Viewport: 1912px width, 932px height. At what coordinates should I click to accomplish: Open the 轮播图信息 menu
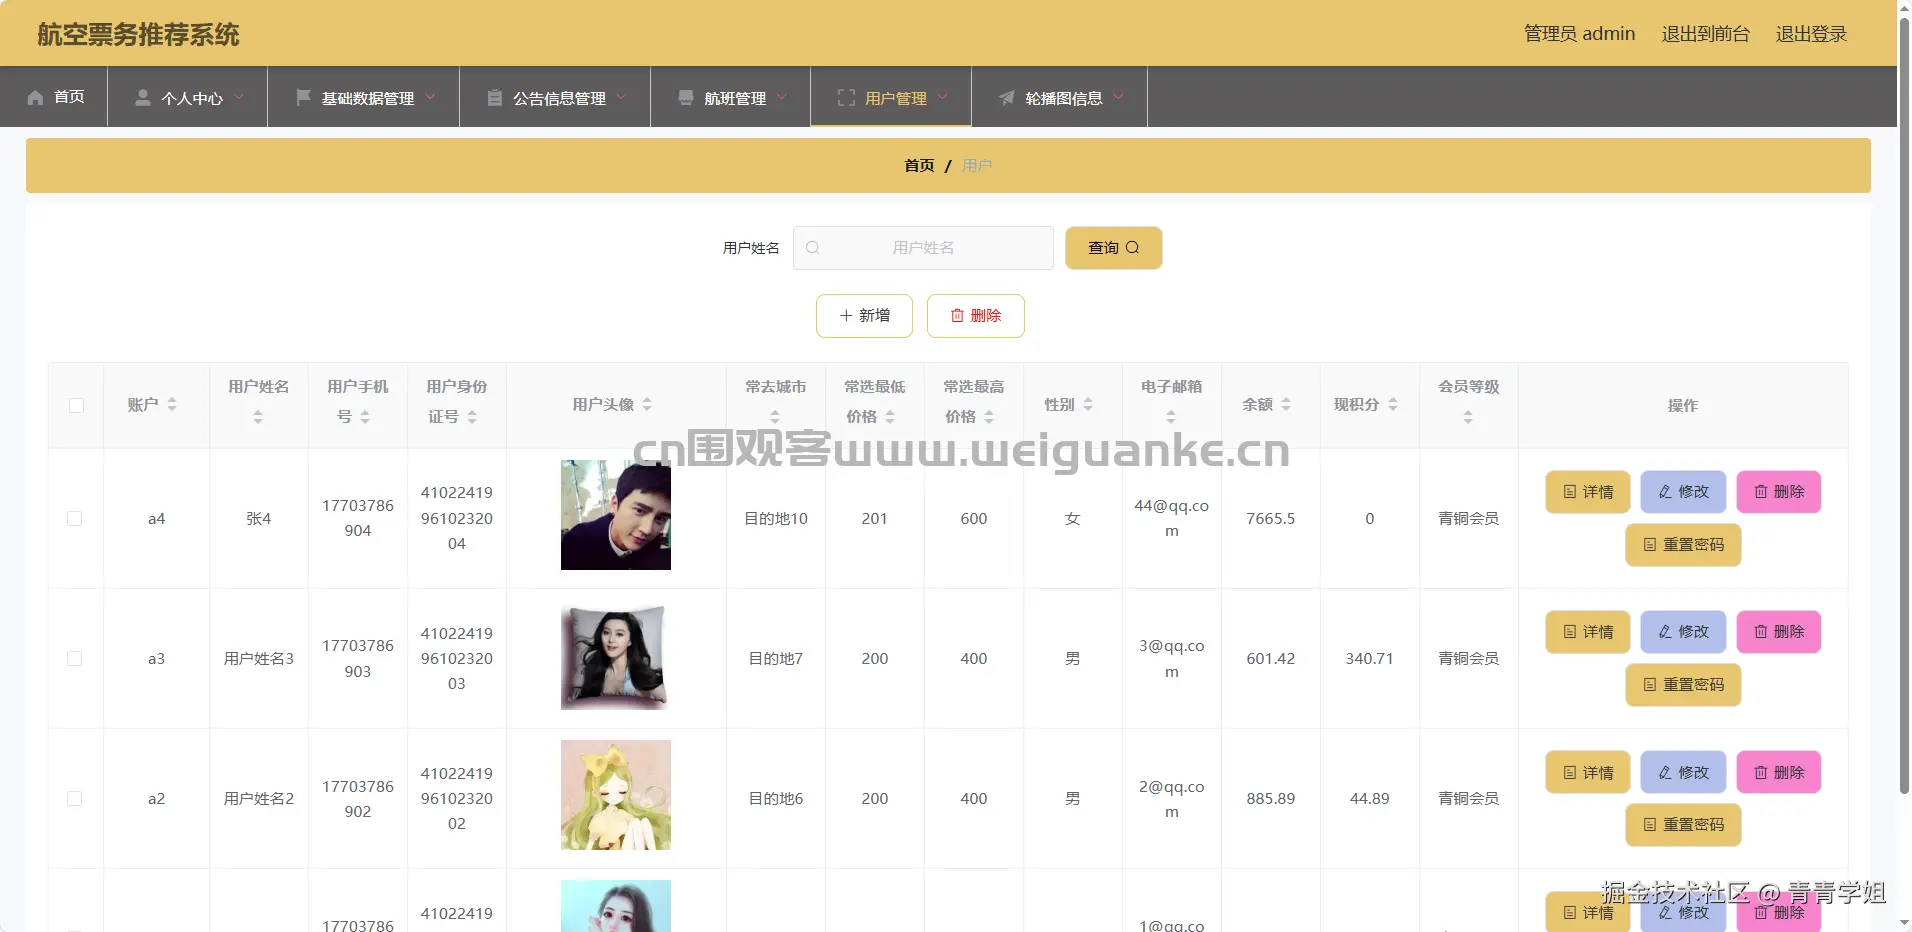point(1060,97)
